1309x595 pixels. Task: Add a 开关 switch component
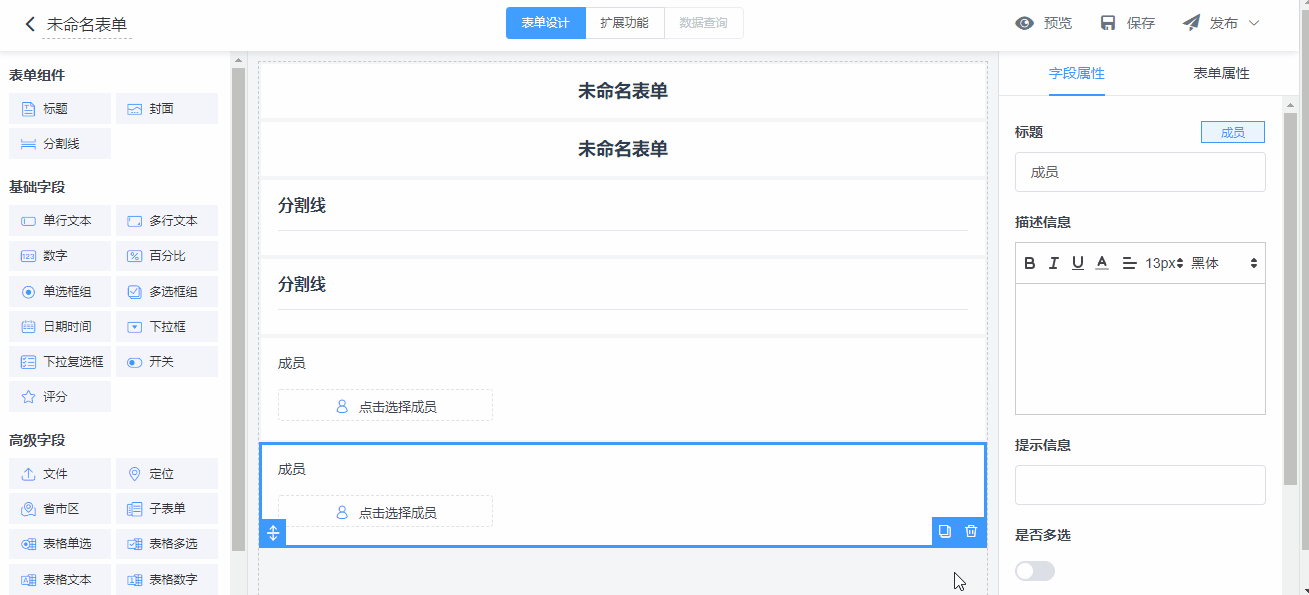click(x=166, y=362)
